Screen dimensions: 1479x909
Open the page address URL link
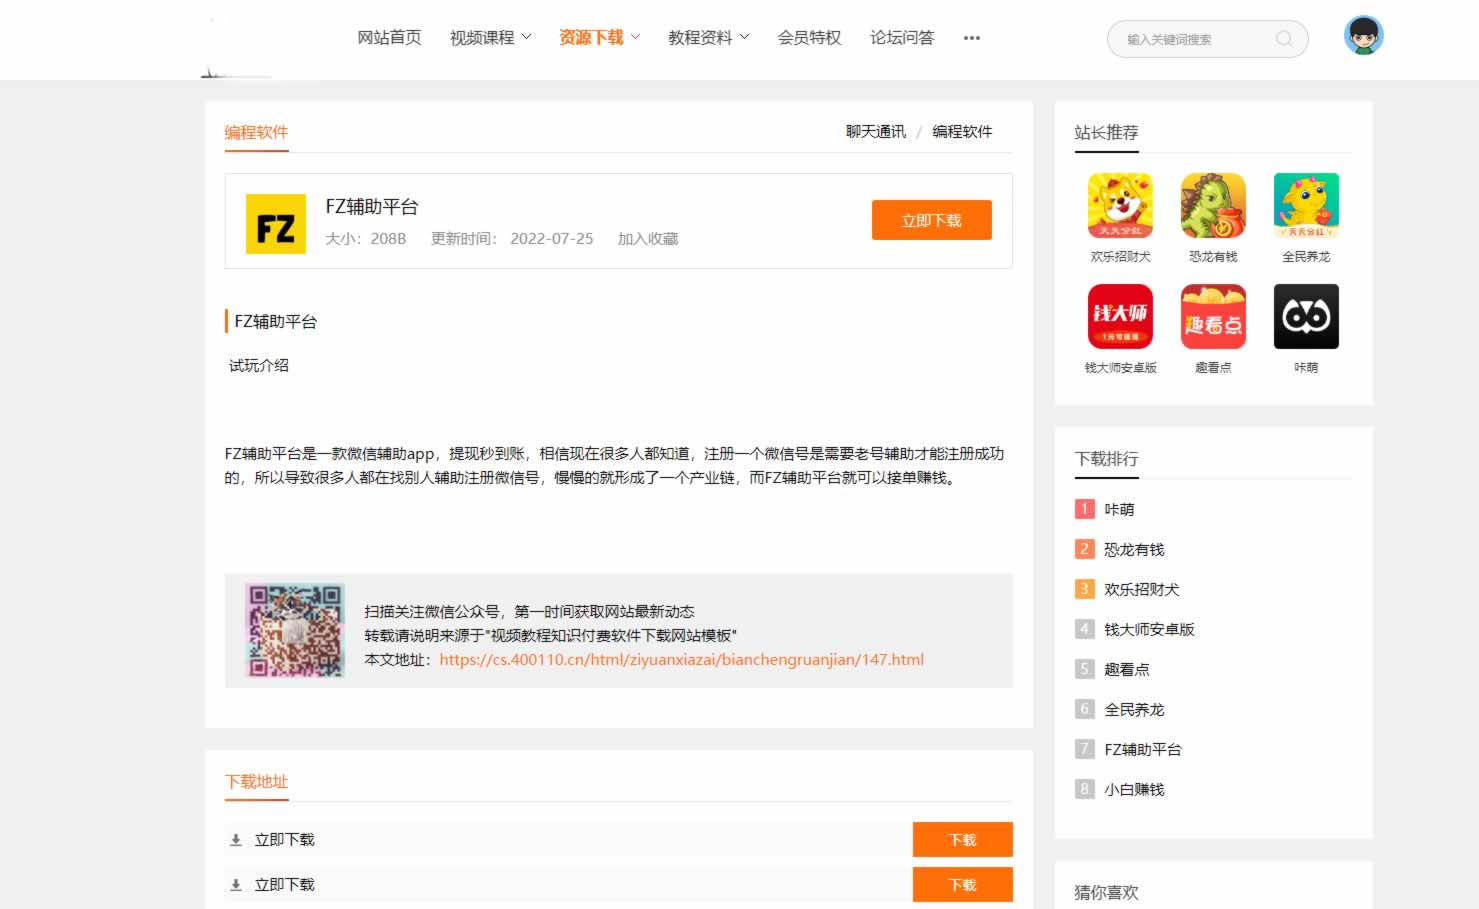click(681, 660)
